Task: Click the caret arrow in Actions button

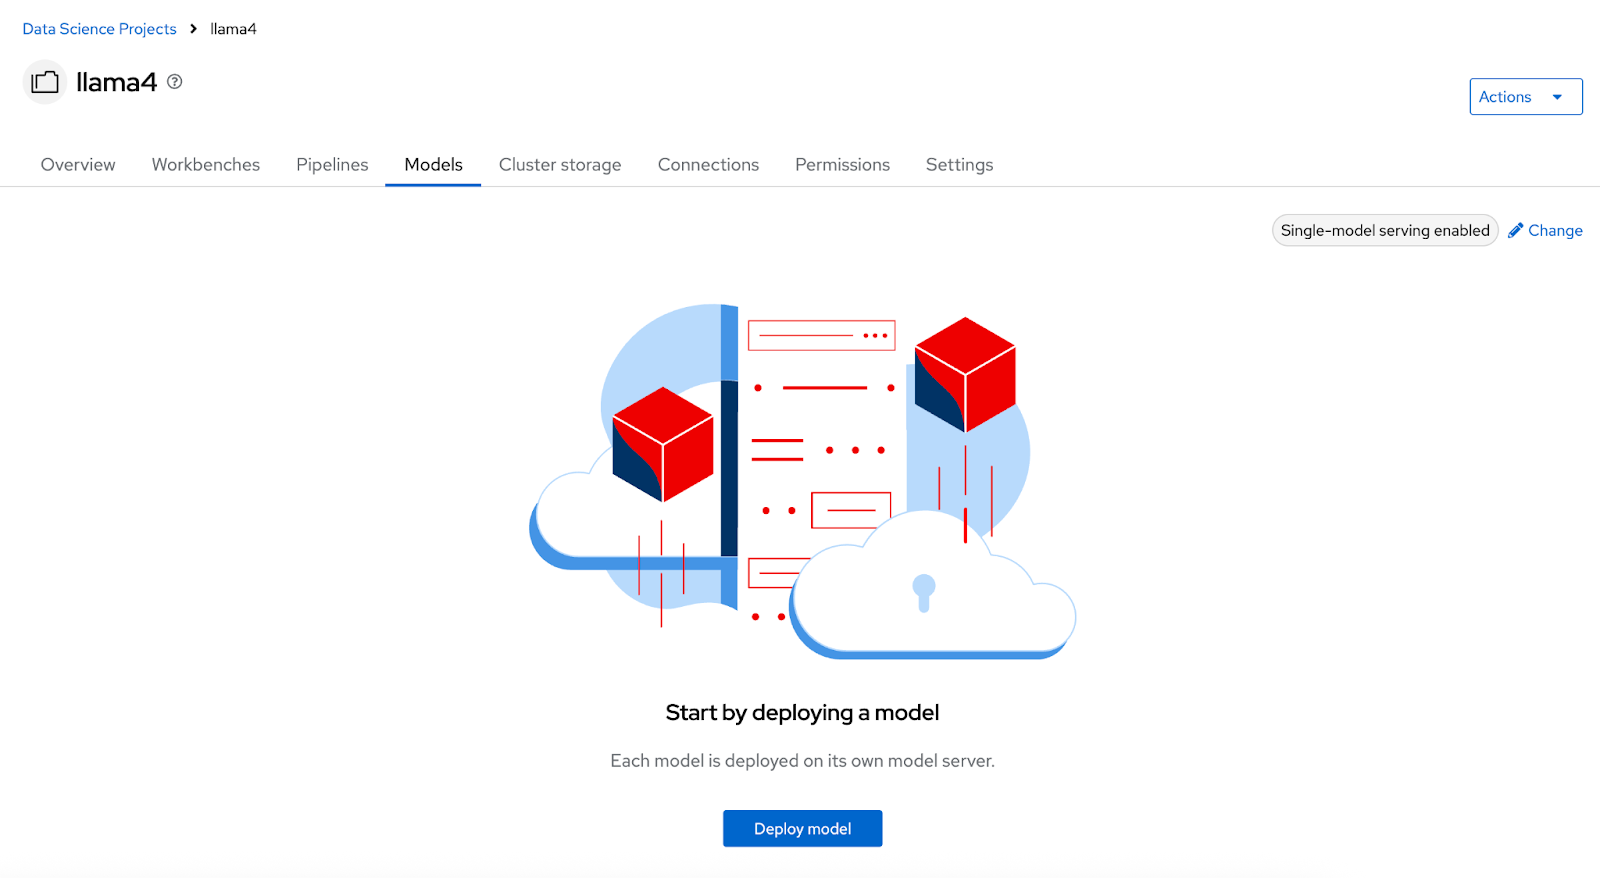Action: (1557, 97)
